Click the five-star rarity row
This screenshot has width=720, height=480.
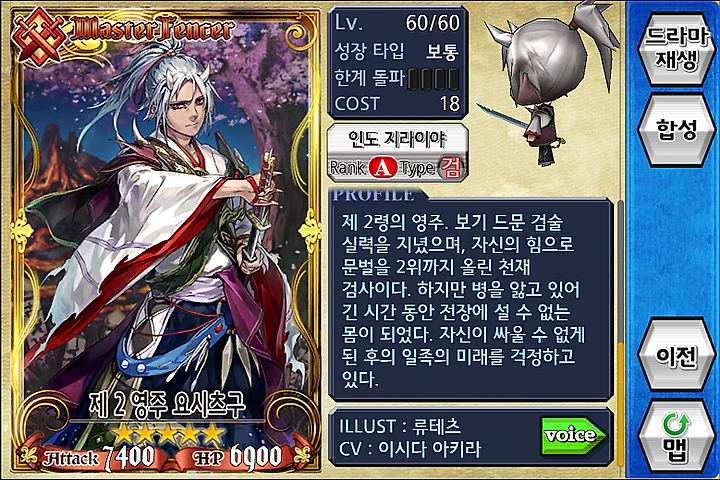click(167, 433)
